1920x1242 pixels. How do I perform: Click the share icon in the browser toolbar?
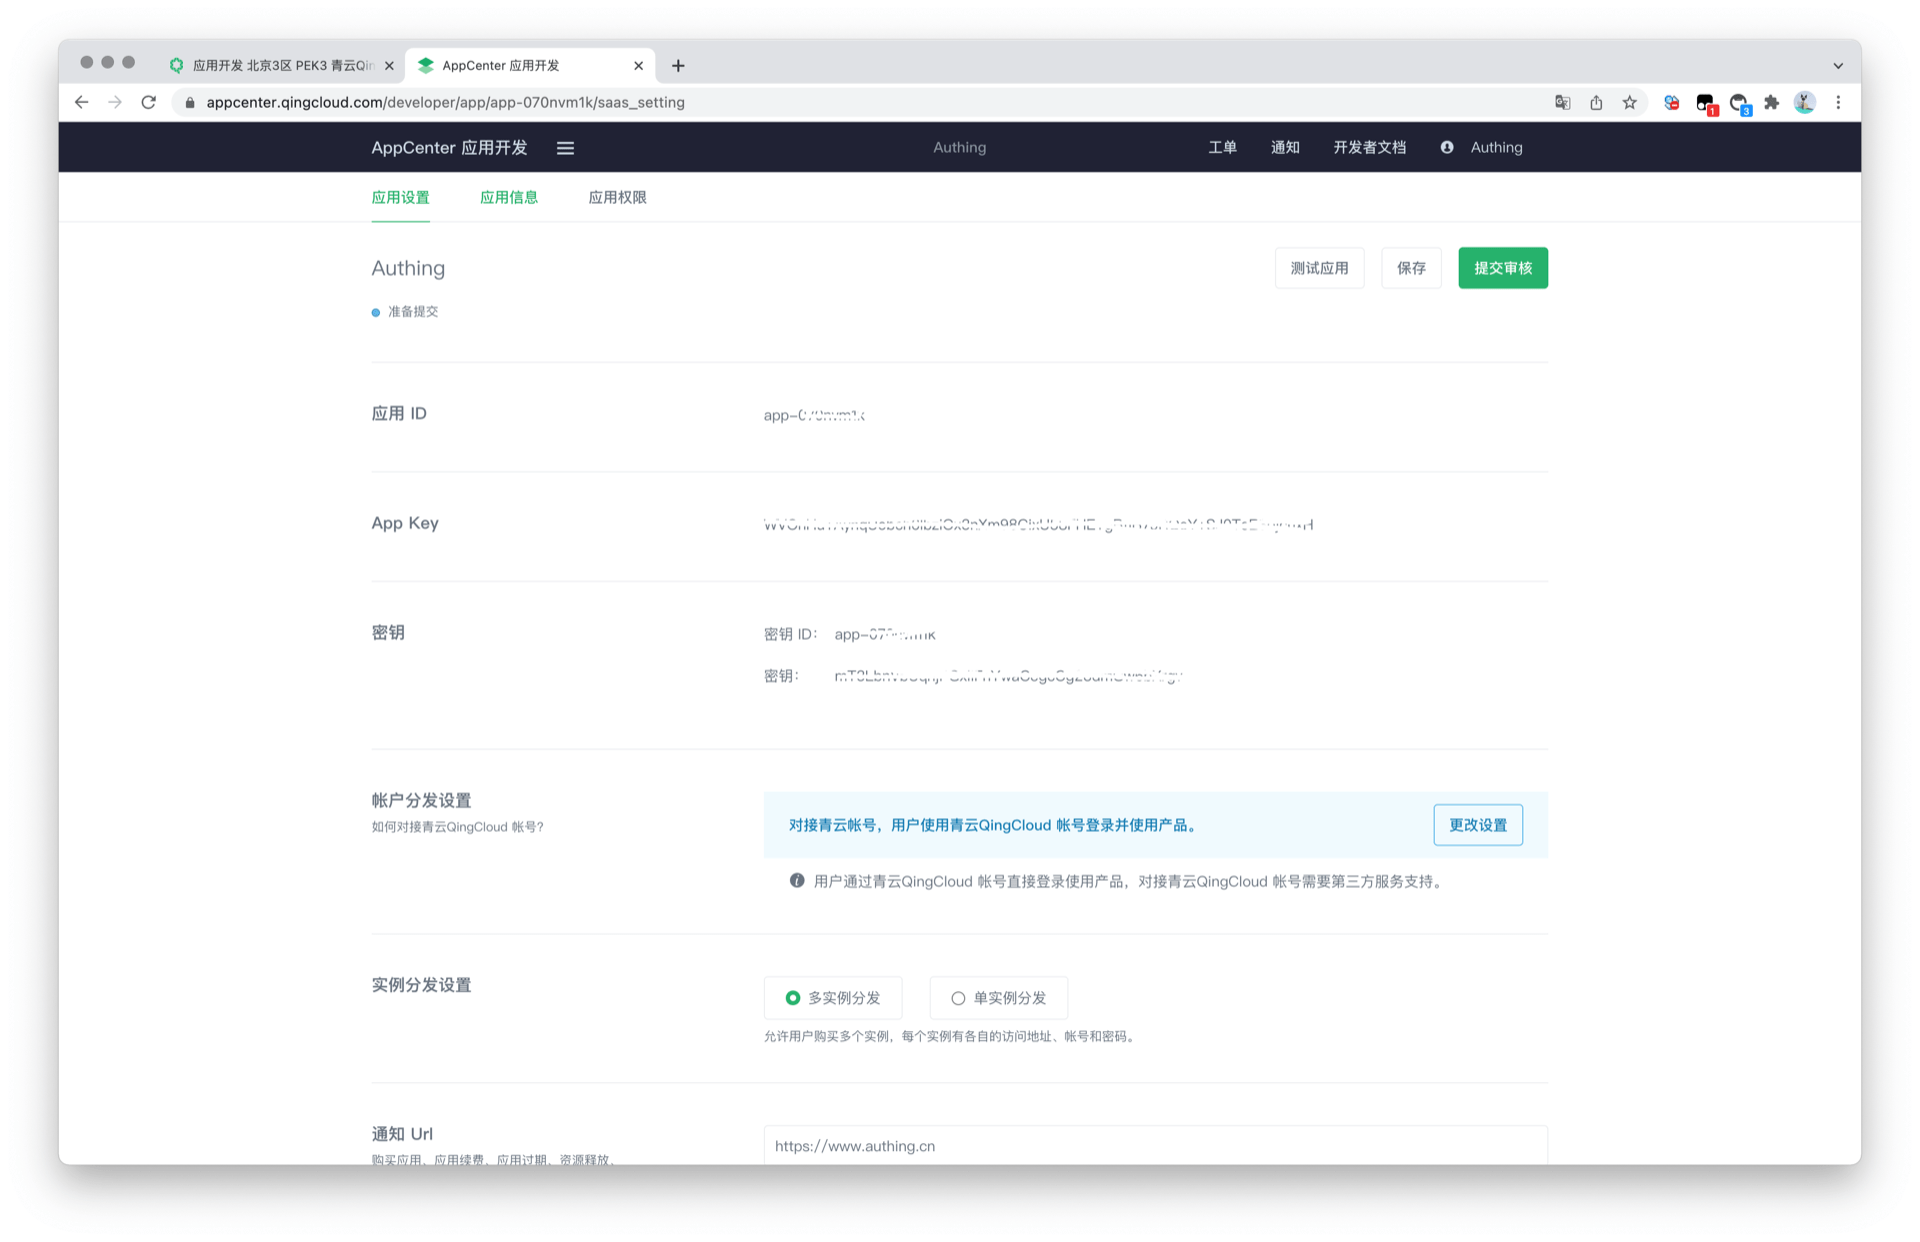(x=1596, y=102)
